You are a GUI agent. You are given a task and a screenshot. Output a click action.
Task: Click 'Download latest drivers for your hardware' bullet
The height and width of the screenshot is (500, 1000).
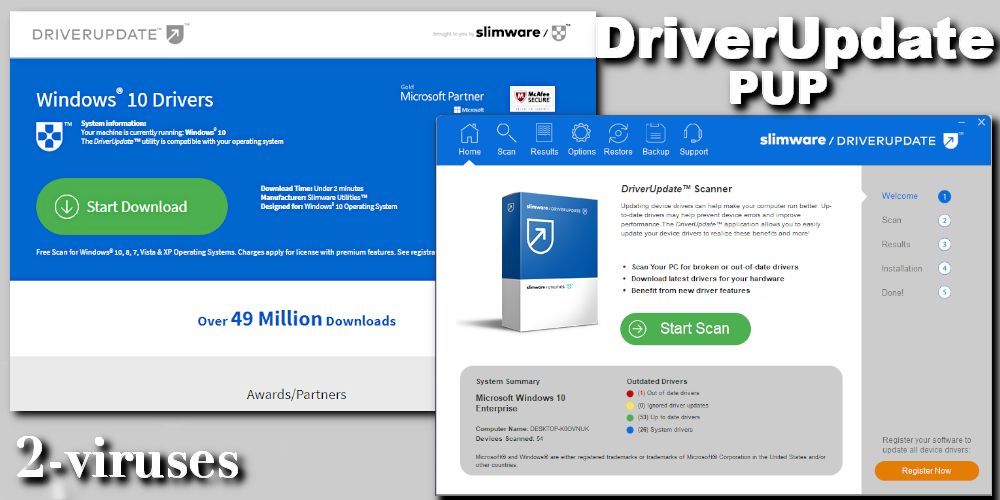pos(707,279)
